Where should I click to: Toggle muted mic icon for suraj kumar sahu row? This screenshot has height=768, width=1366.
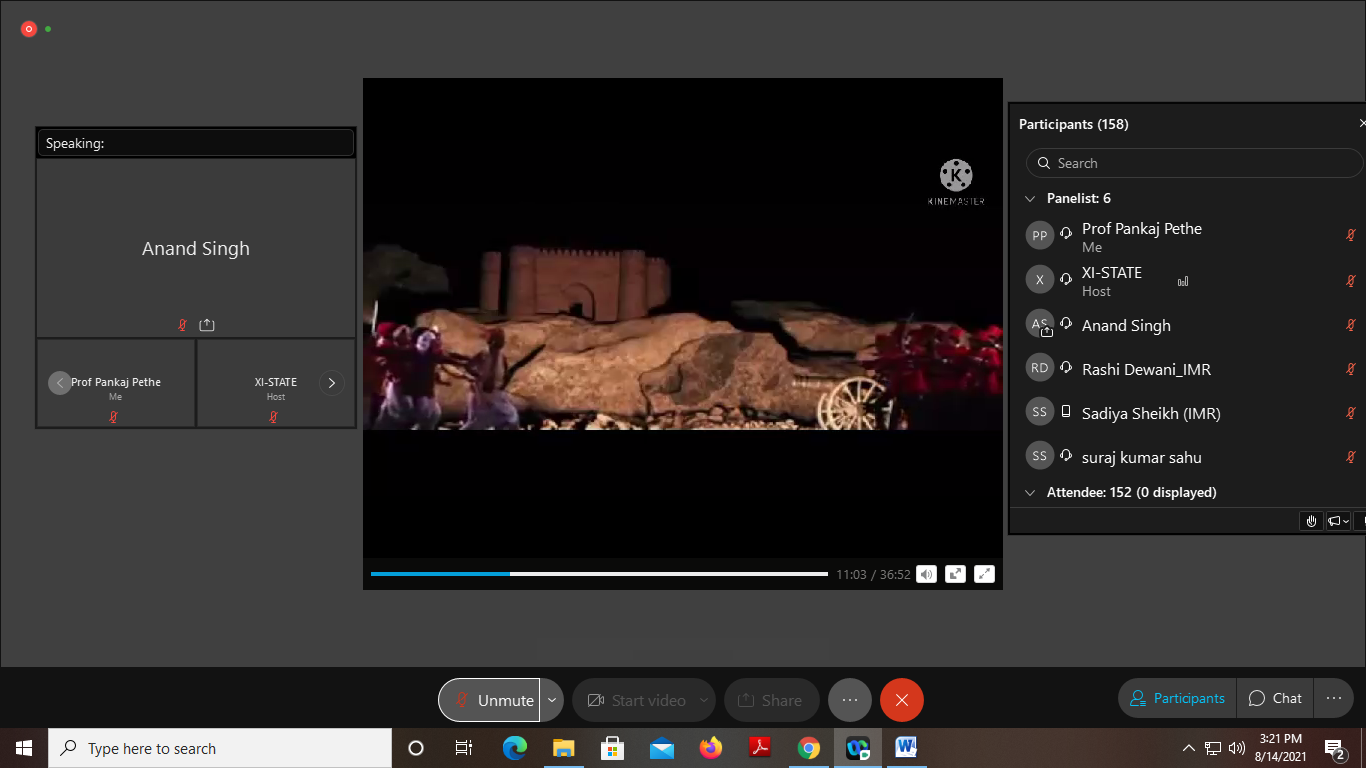coord(1351,457)
